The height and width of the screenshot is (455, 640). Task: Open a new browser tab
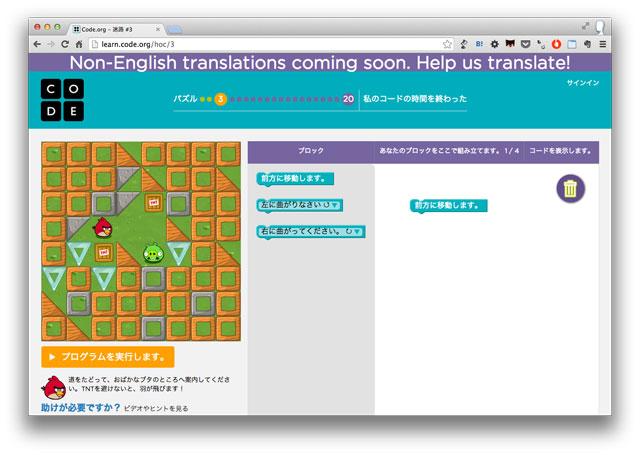pyautogui.click(x=175, y=30)
